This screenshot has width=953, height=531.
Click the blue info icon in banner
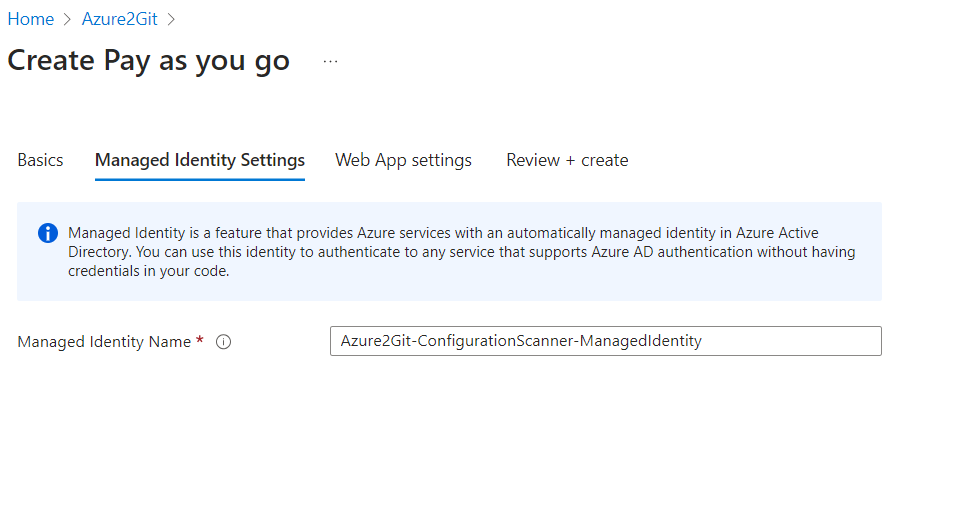click(48, 233)
